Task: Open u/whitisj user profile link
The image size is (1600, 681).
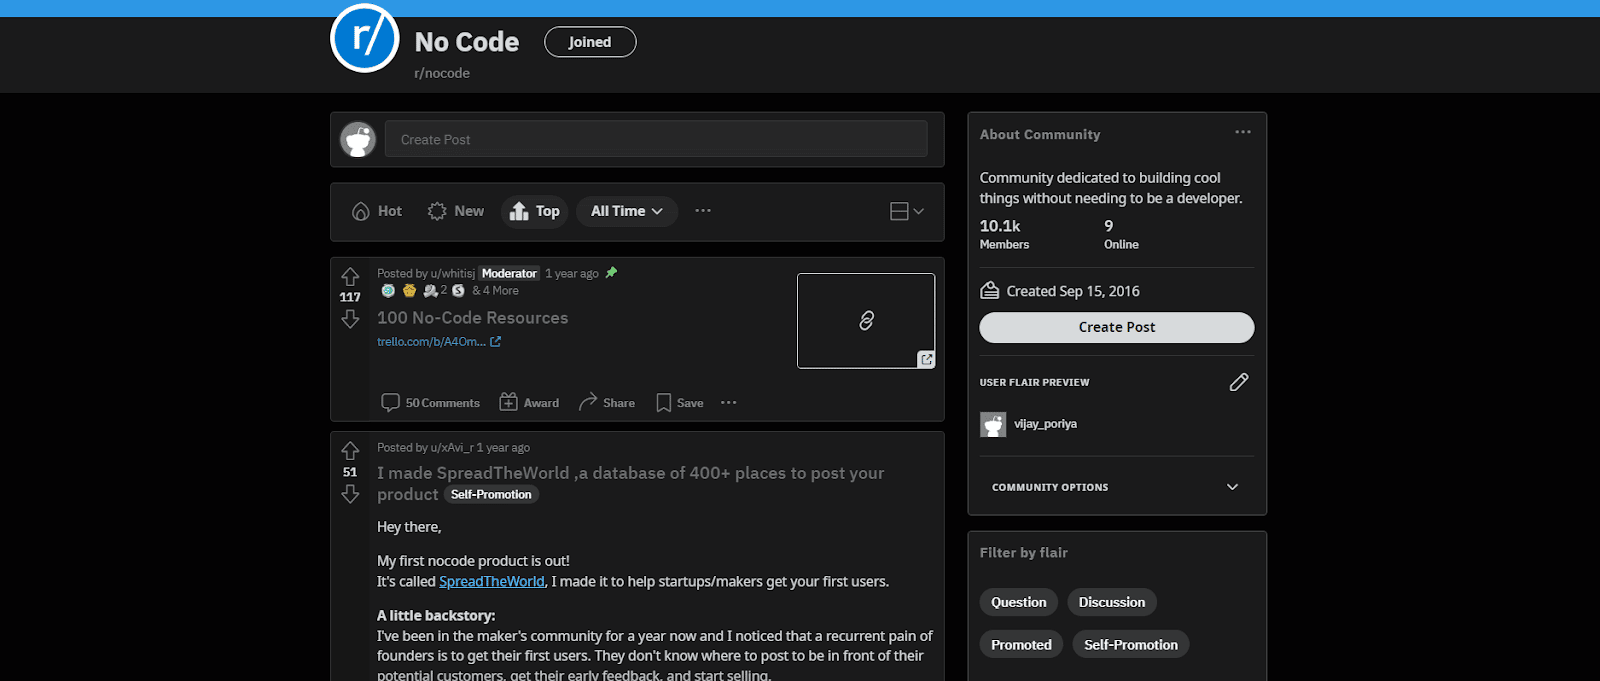Action: pos(453,273)
